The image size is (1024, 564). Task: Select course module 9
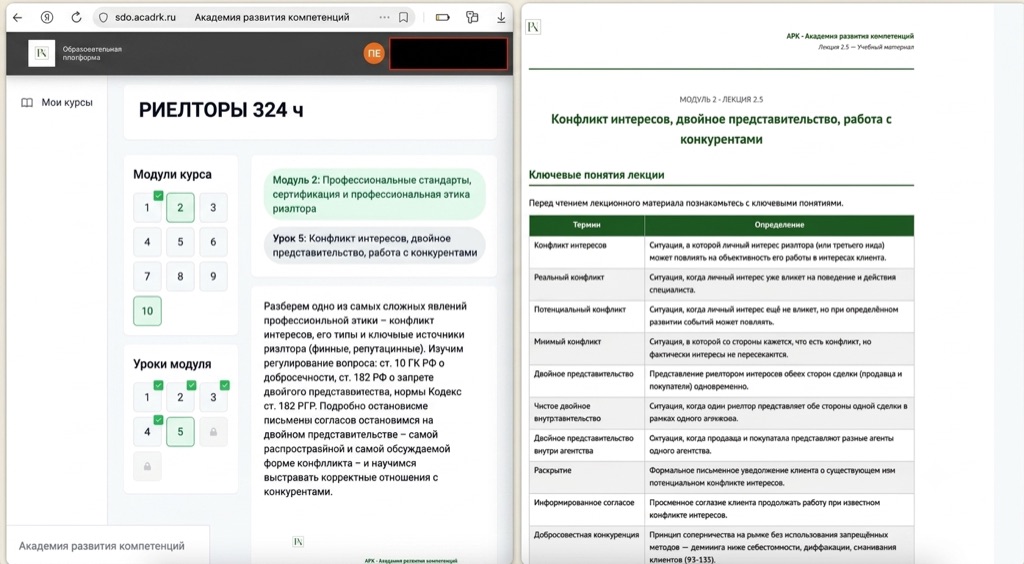click(x=214, y=277)
